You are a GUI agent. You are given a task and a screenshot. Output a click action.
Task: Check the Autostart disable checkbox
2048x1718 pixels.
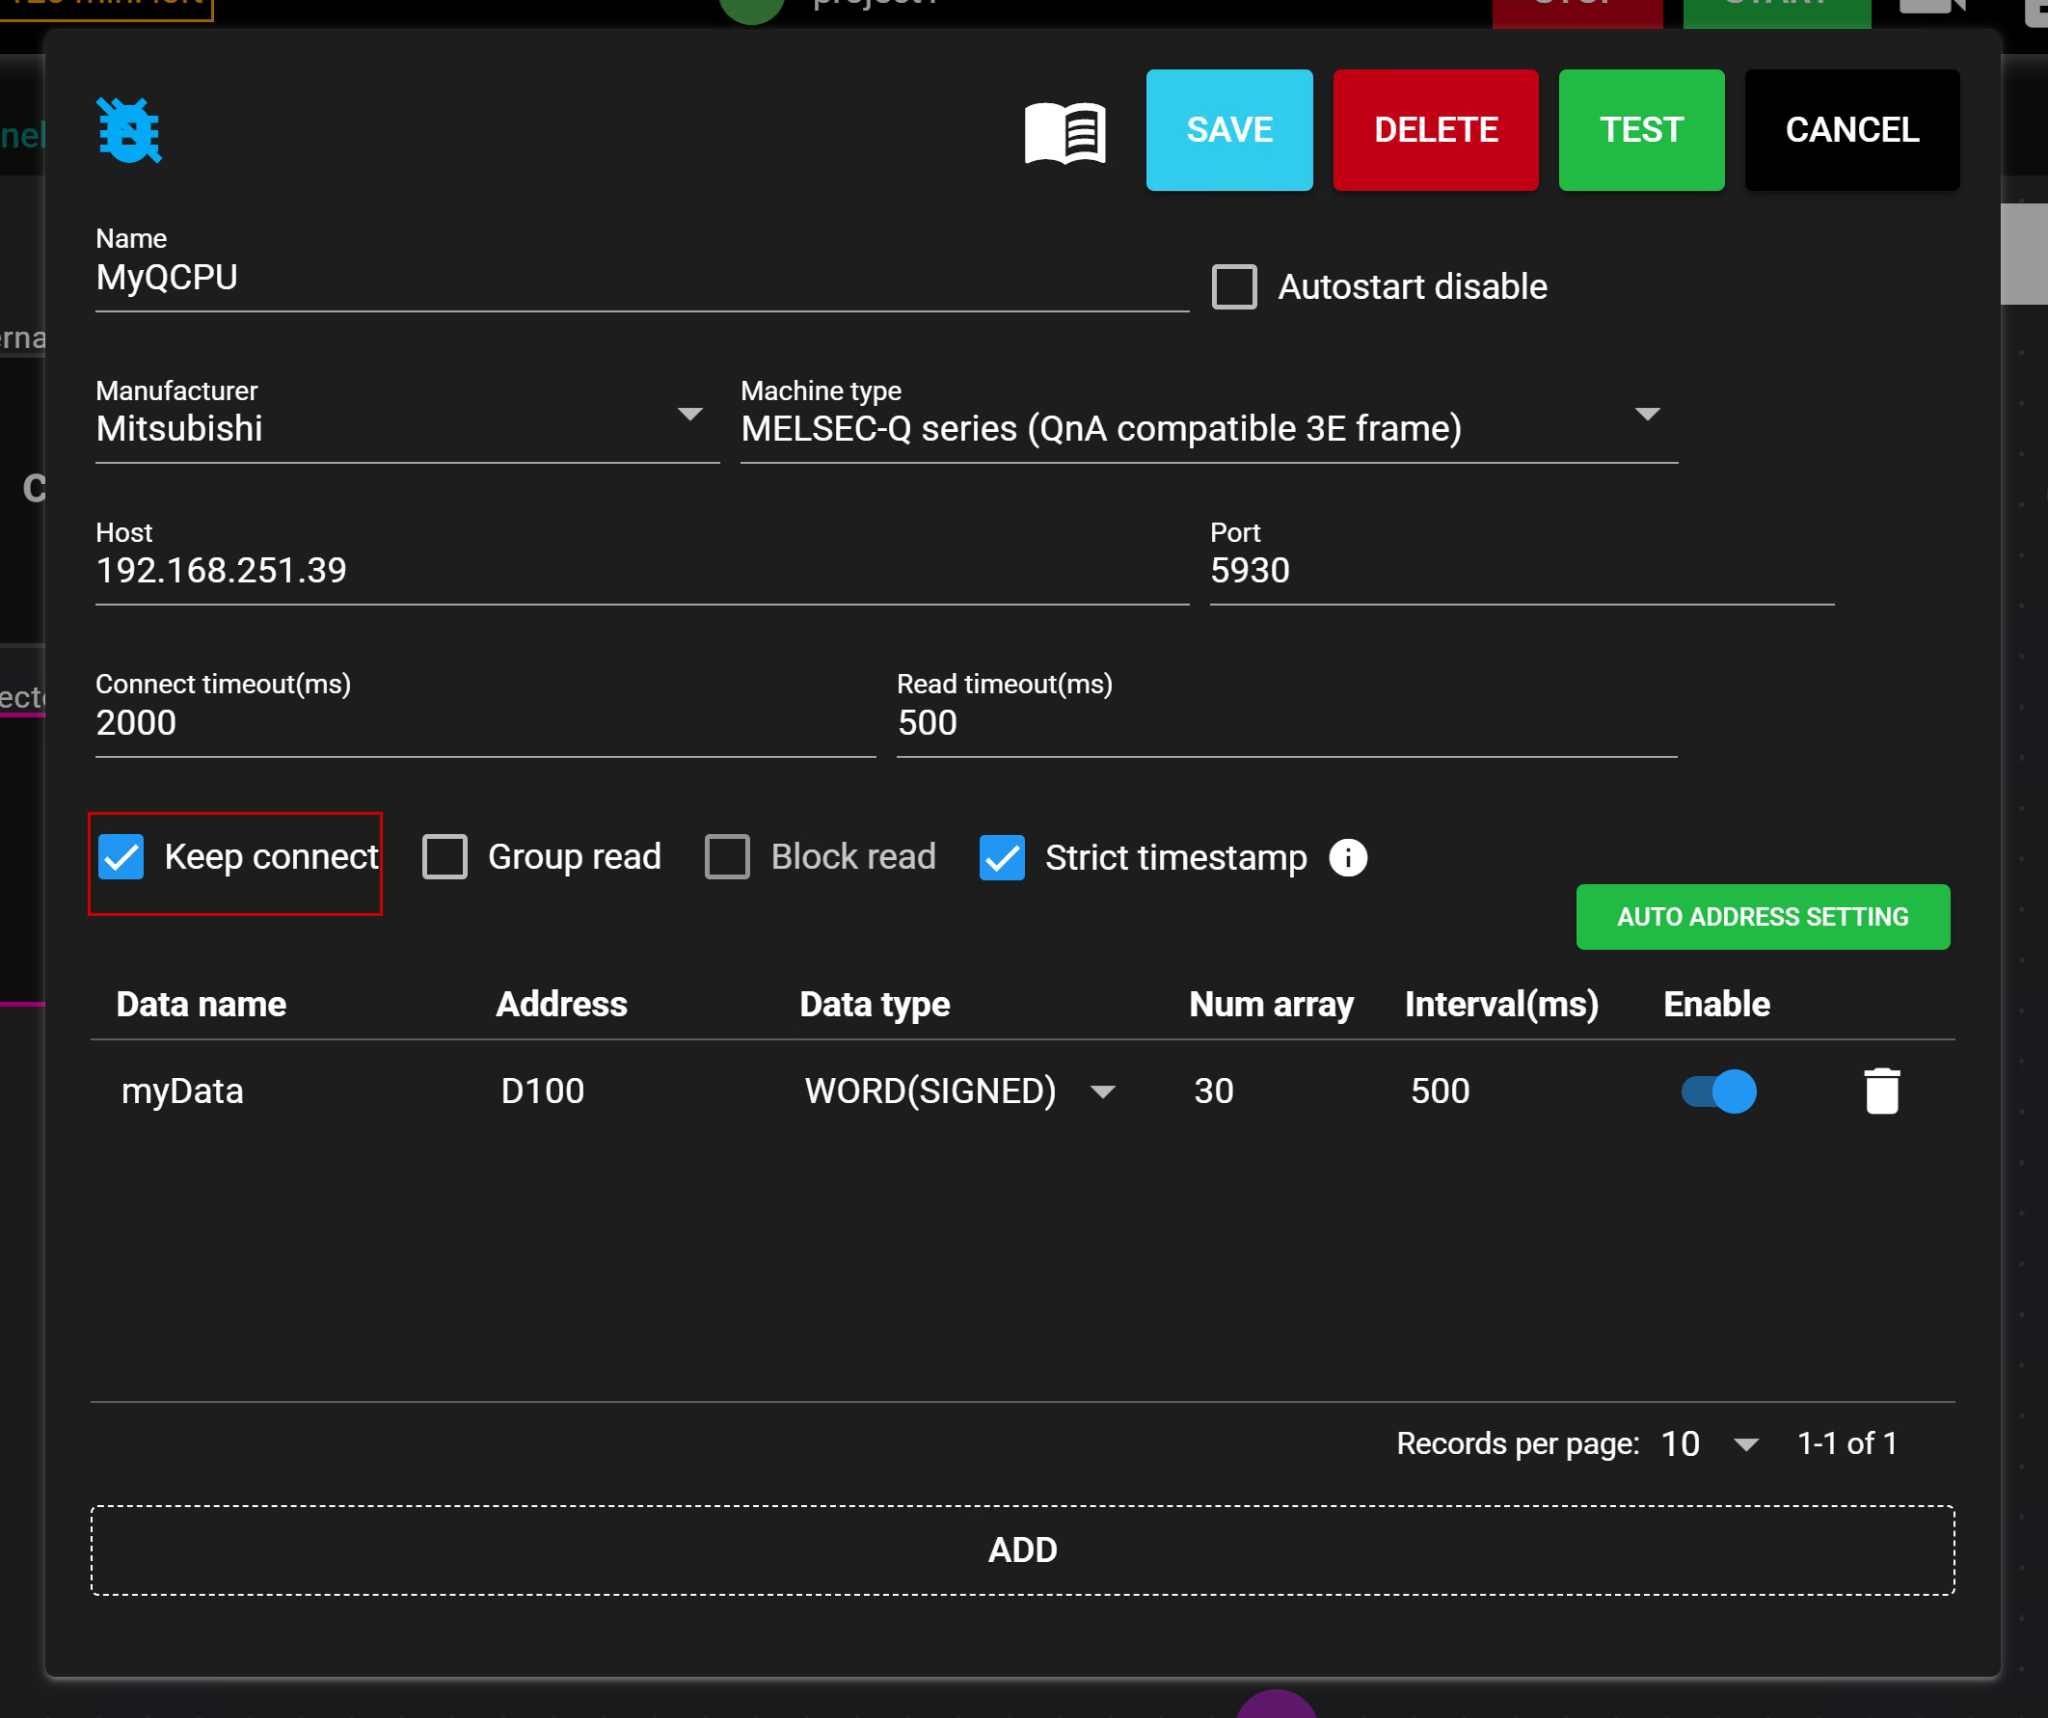1234,287
